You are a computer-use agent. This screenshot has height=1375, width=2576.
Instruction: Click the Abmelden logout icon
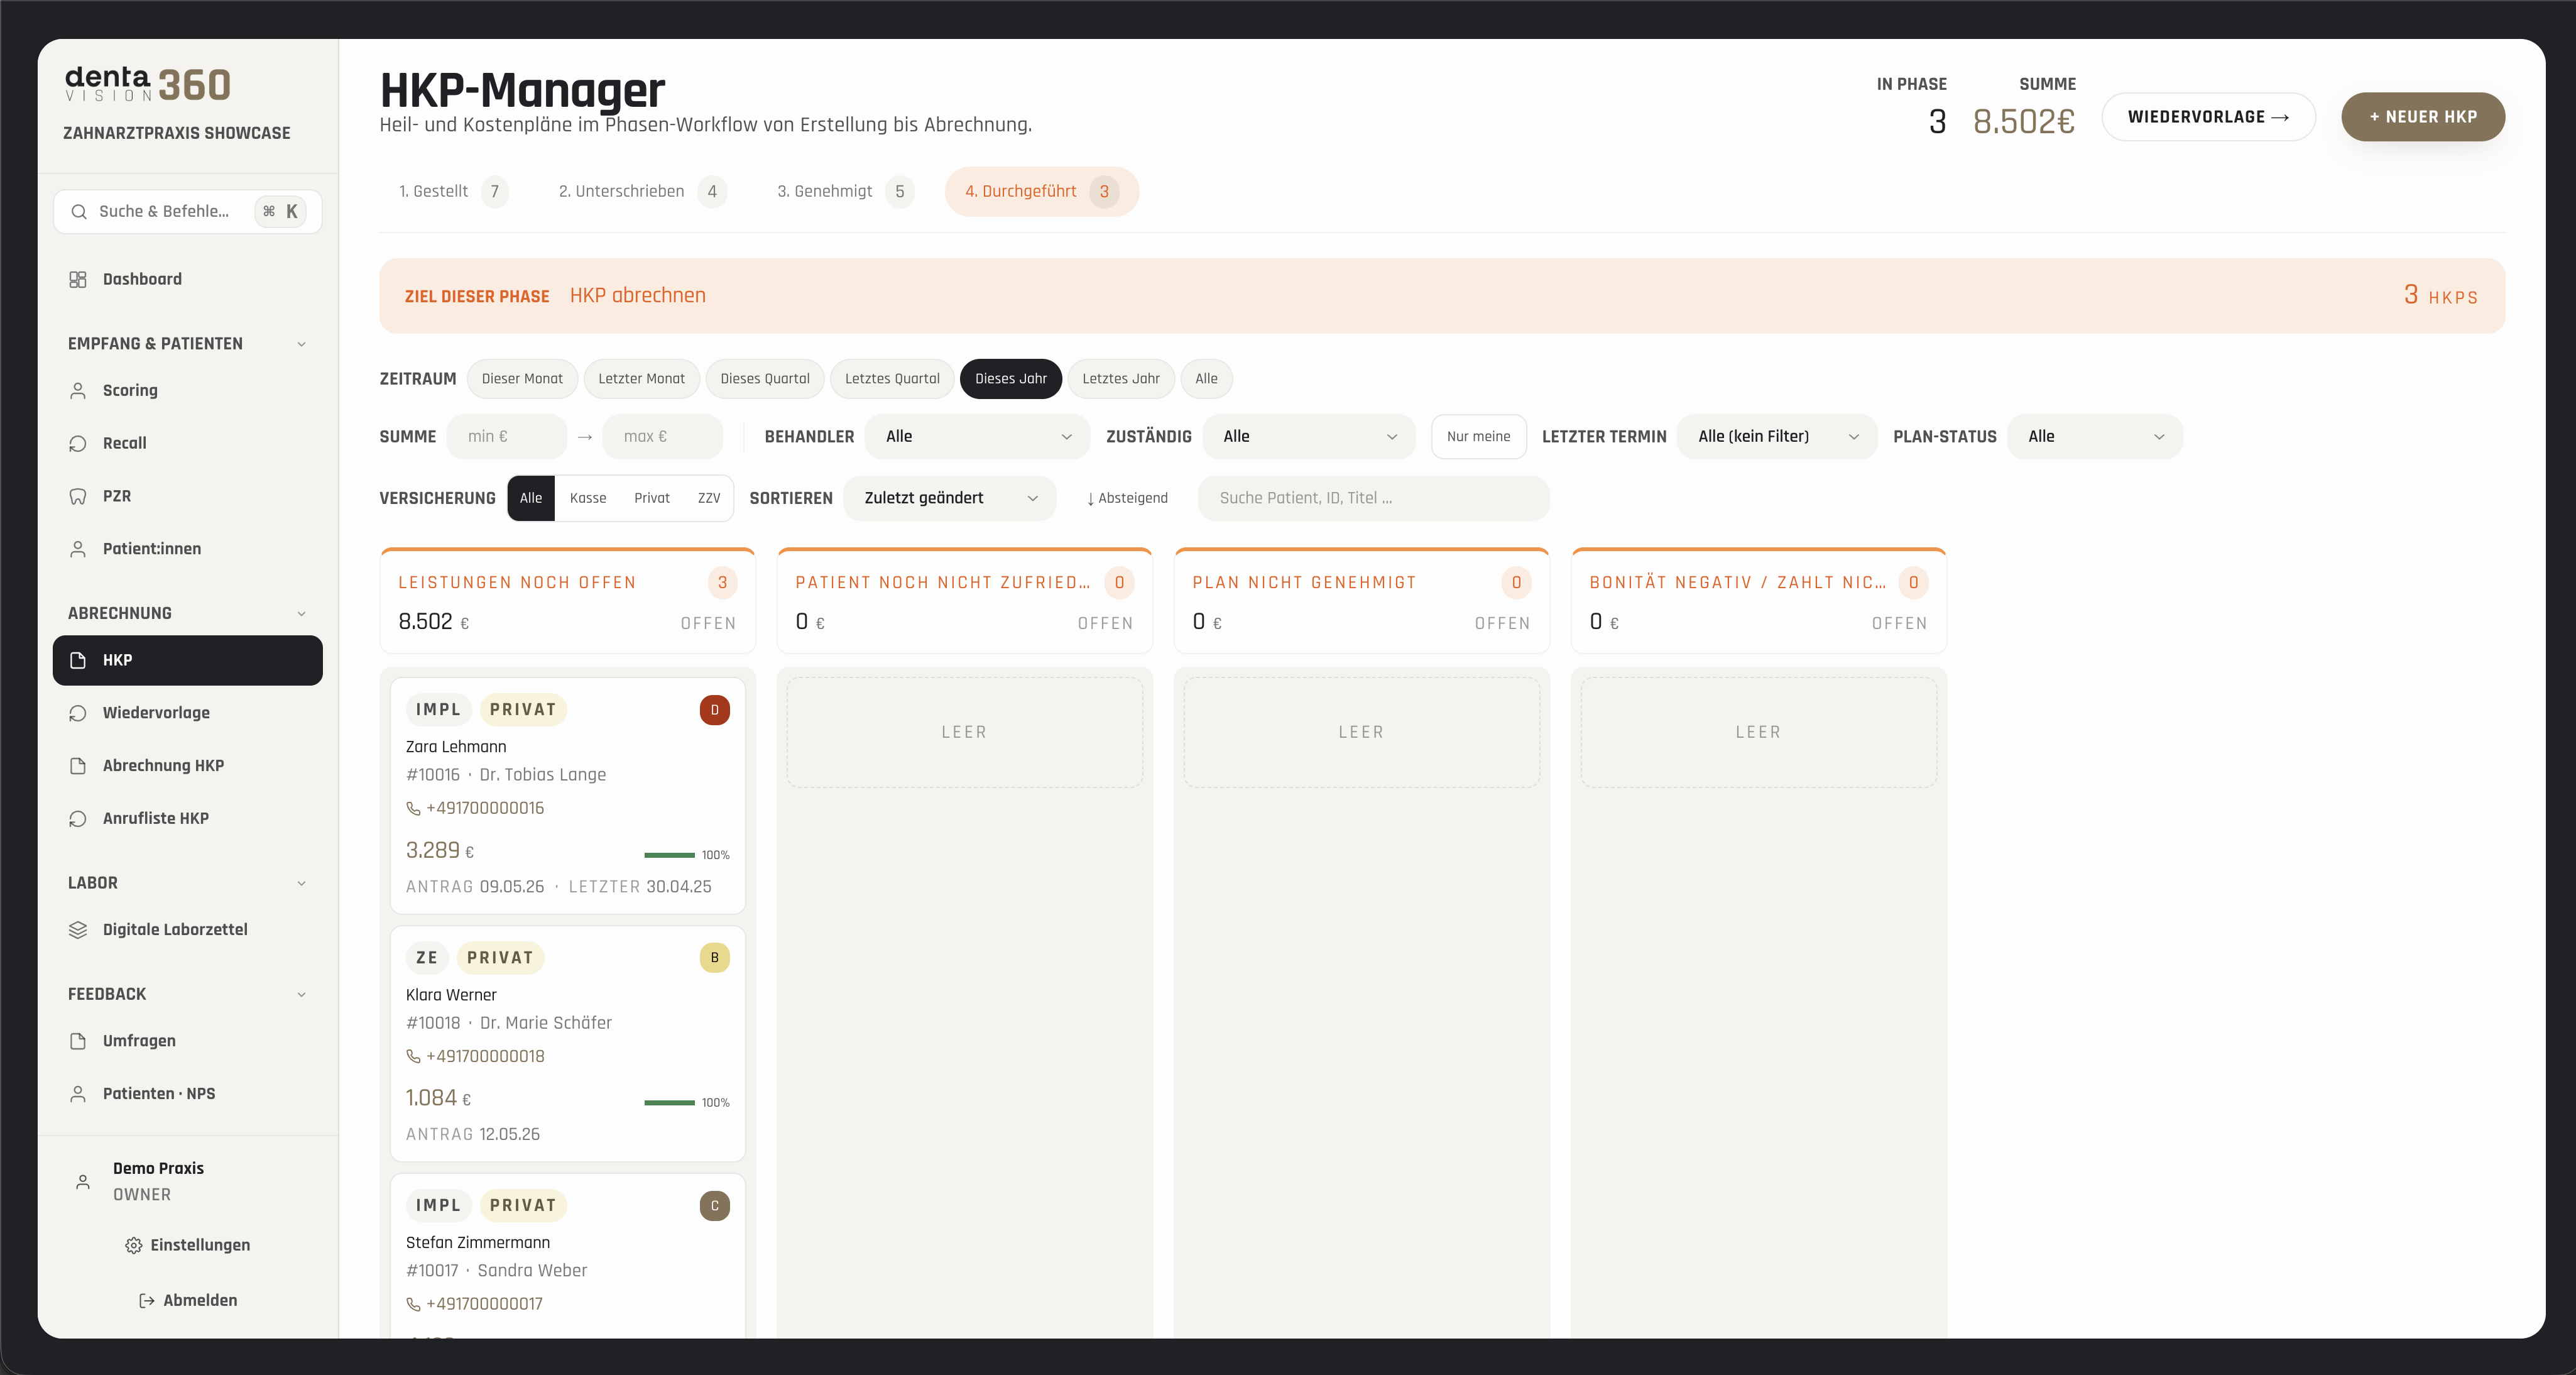point(146,1300)
